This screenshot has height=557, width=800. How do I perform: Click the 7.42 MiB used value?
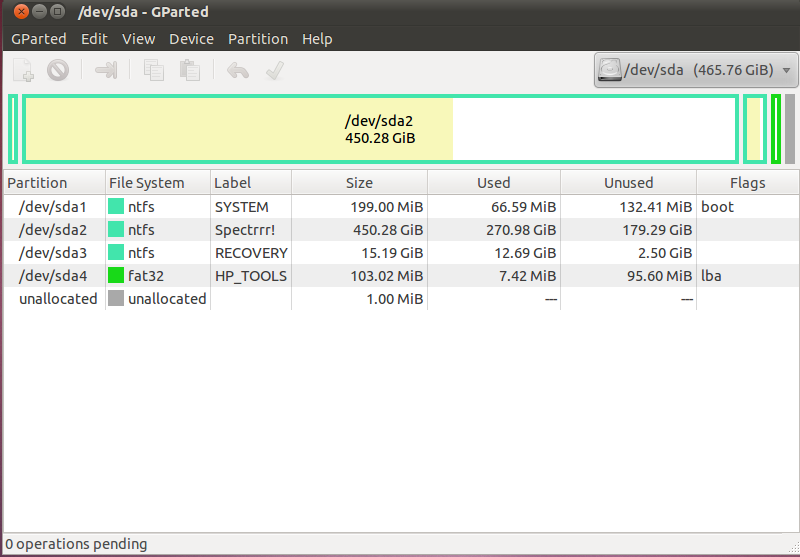tap(527, 276)
